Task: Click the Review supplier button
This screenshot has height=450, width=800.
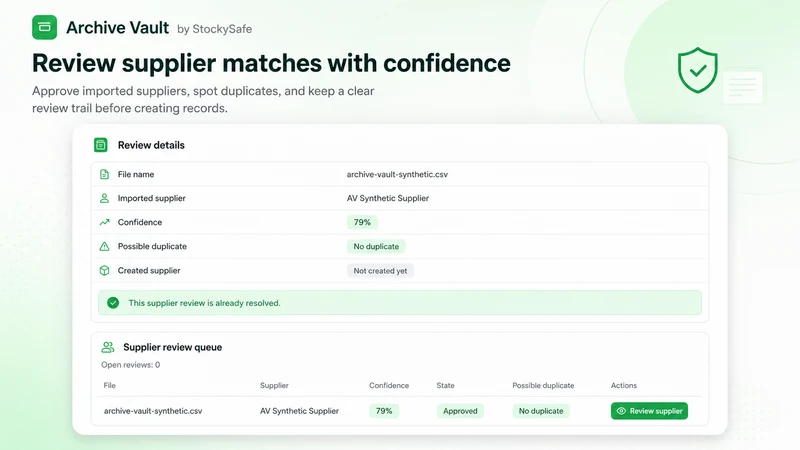Action: click(x=649, y=411)
